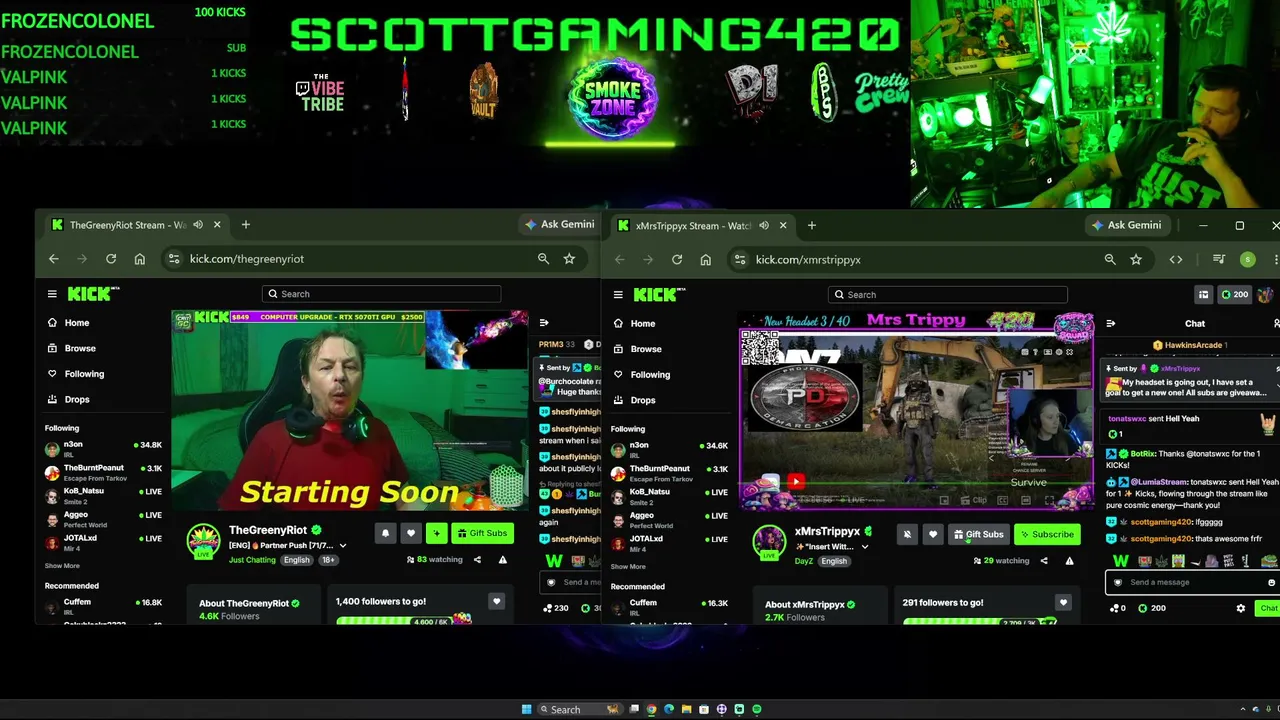The image size is (1280, 720).
Task: Mute the TheGreenyRiot Stream browser tab
Action: click(198, 225)
